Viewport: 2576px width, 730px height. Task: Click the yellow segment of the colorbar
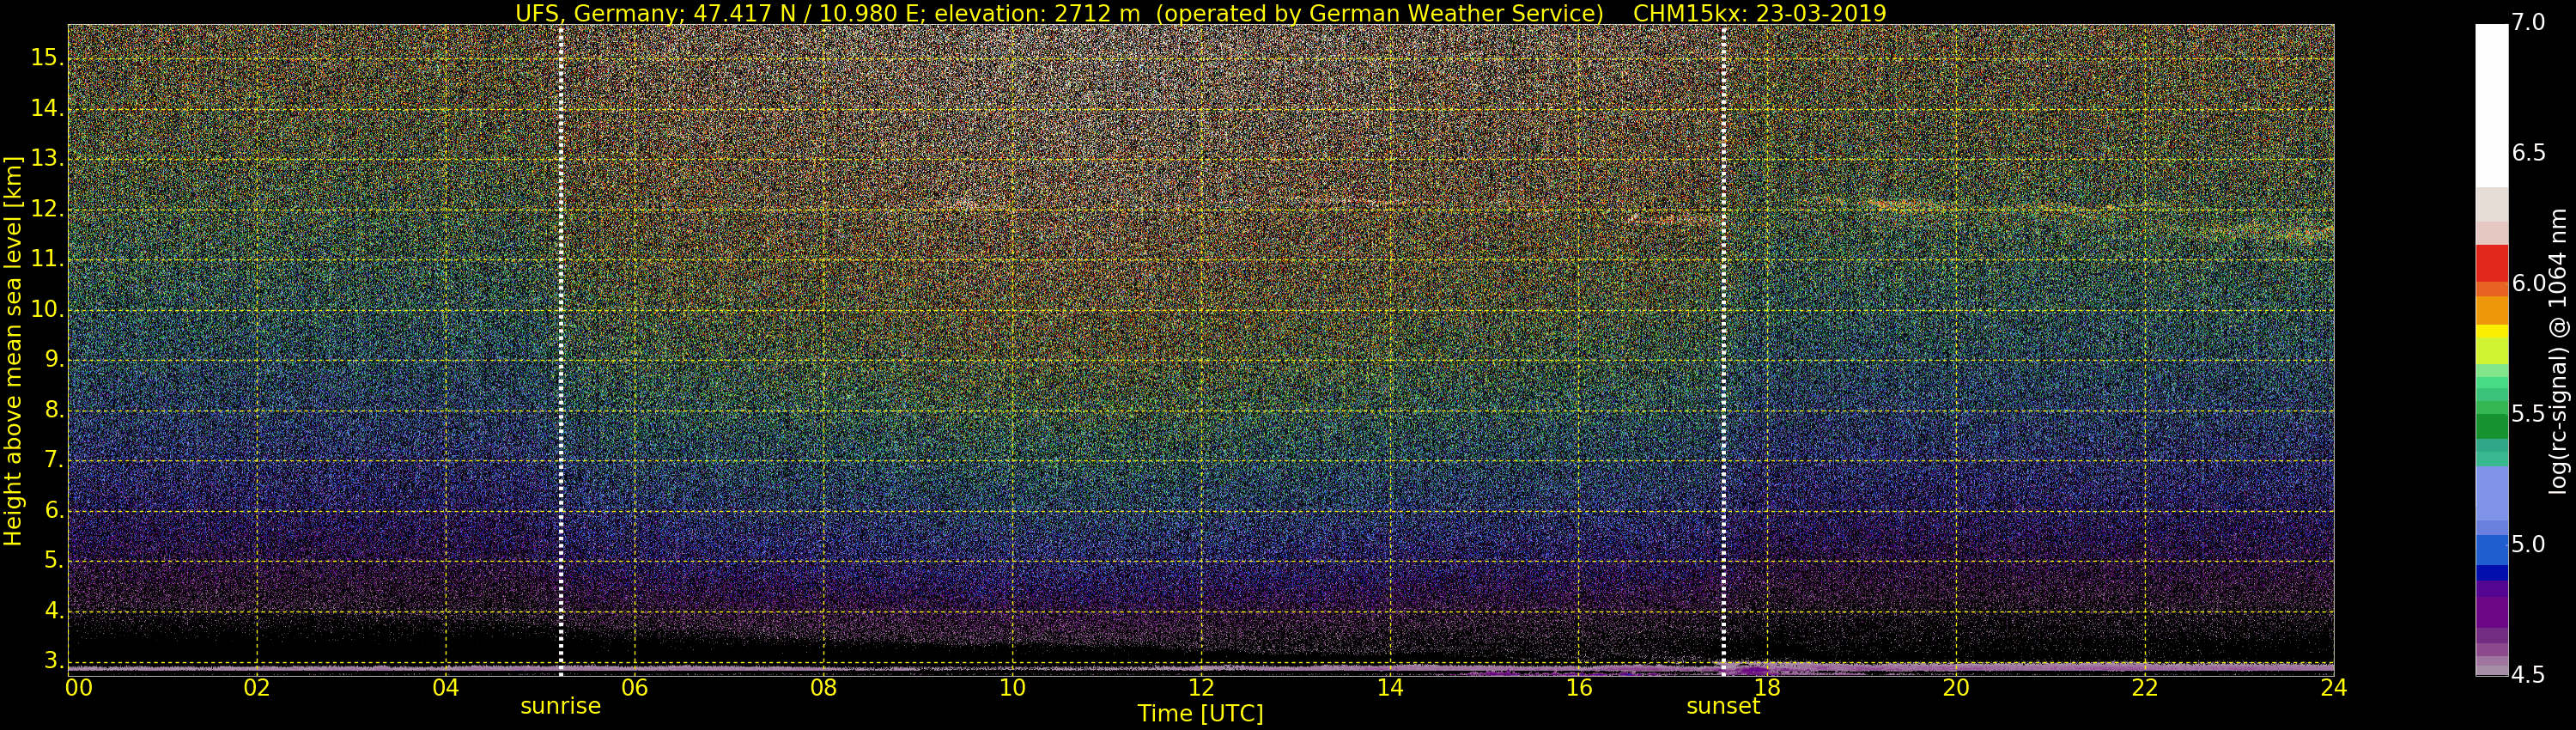click(2491, 332)
